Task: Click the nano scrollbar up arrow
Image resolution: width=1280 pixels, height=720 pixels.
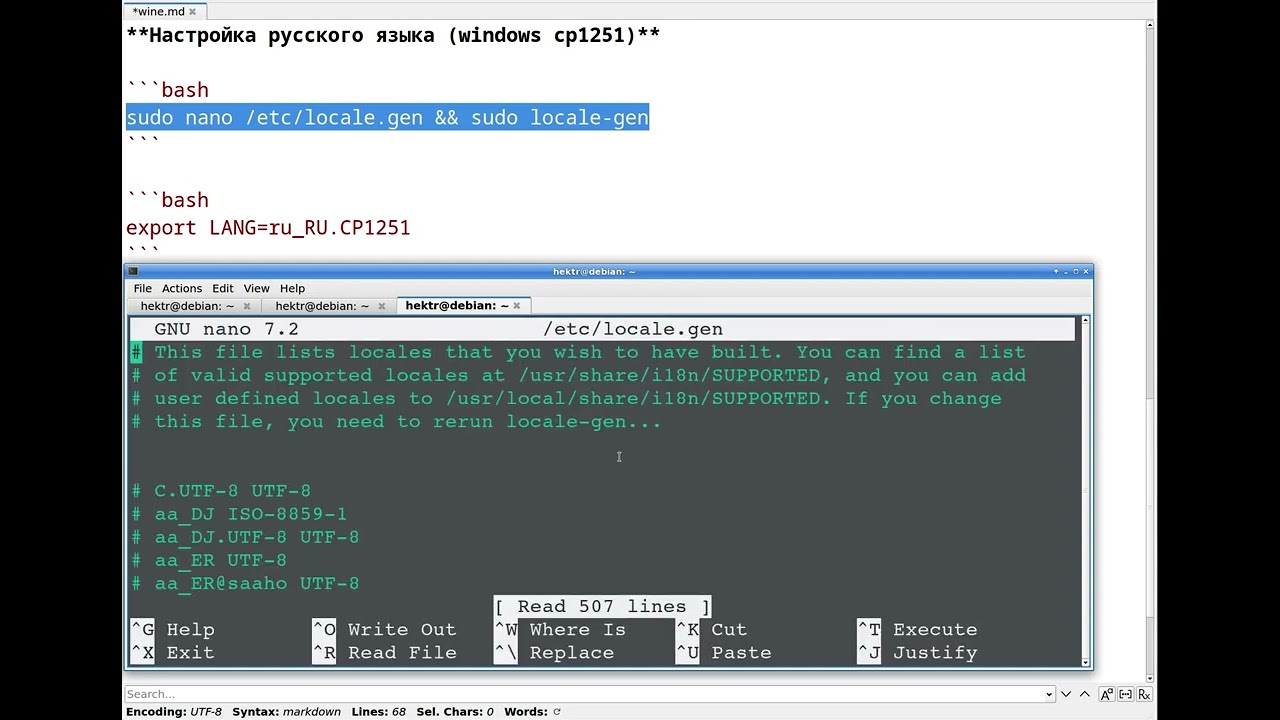Action: click(x=1085, y=321)
